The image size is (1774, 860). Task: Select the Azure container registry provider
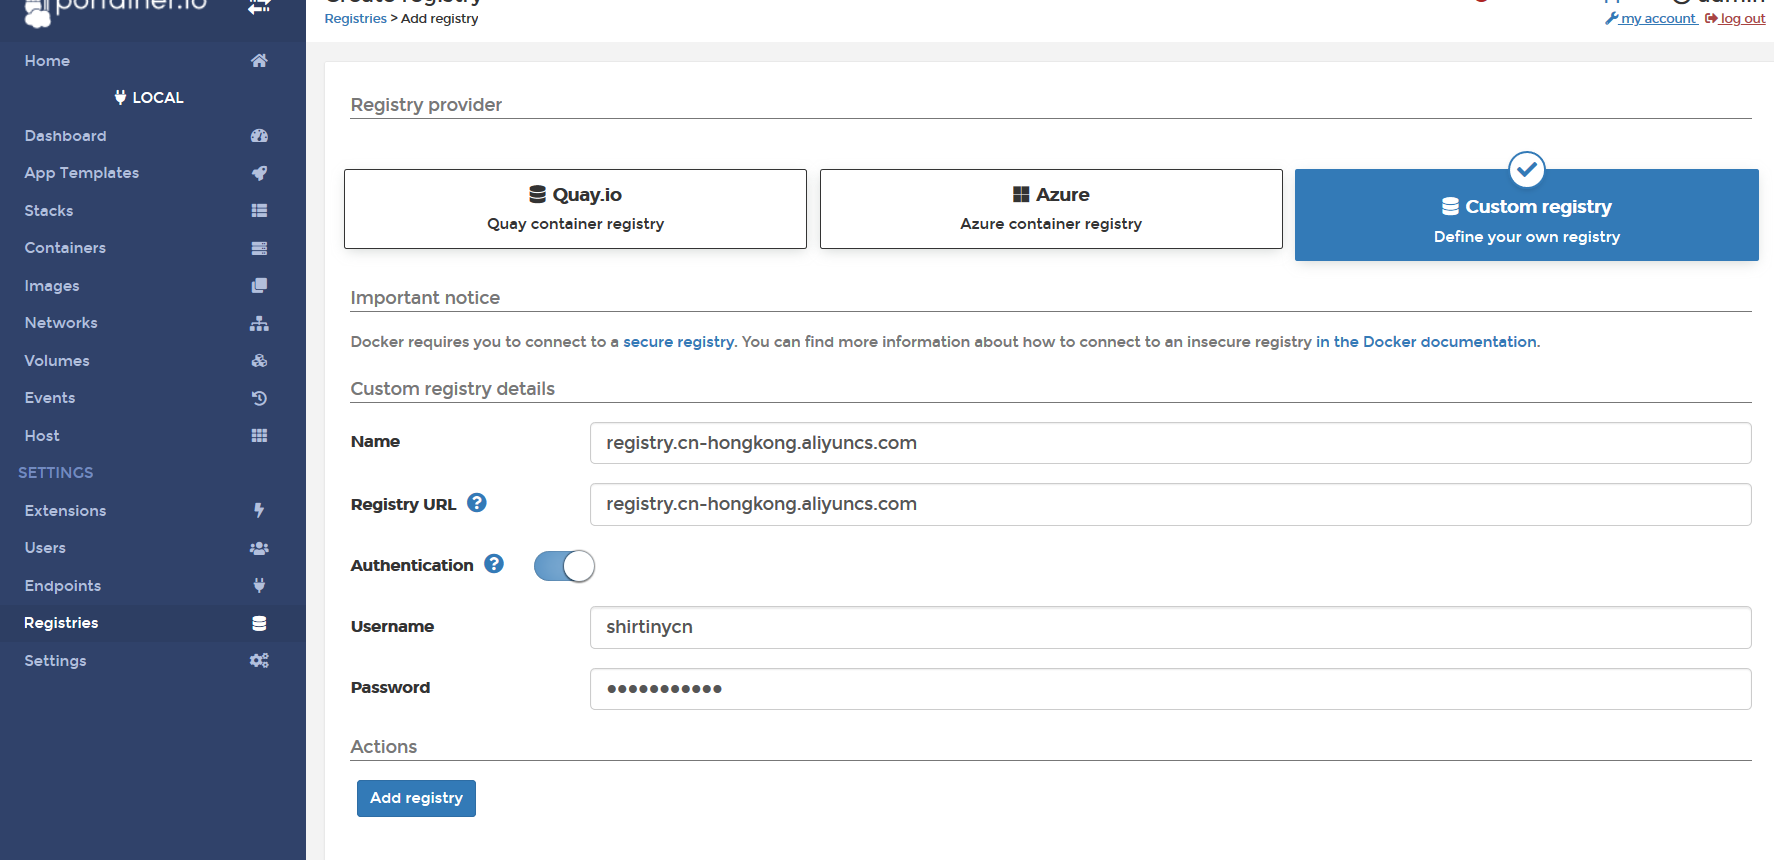1051,209
